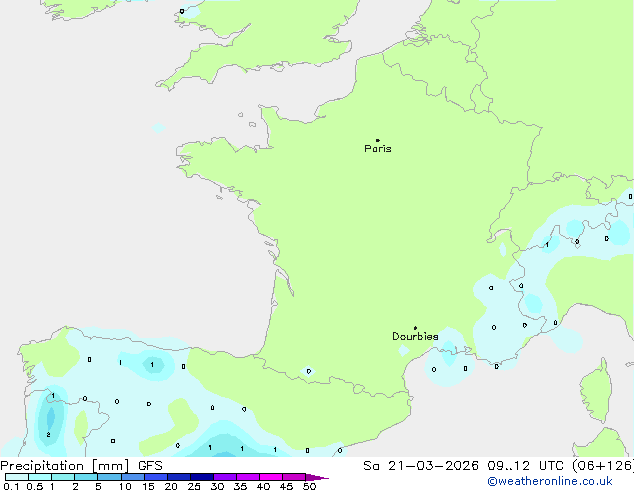This screenshot has height=490, width=634.
Task: Click the legend scale label '10'
Action: click(x=125, y=486)
